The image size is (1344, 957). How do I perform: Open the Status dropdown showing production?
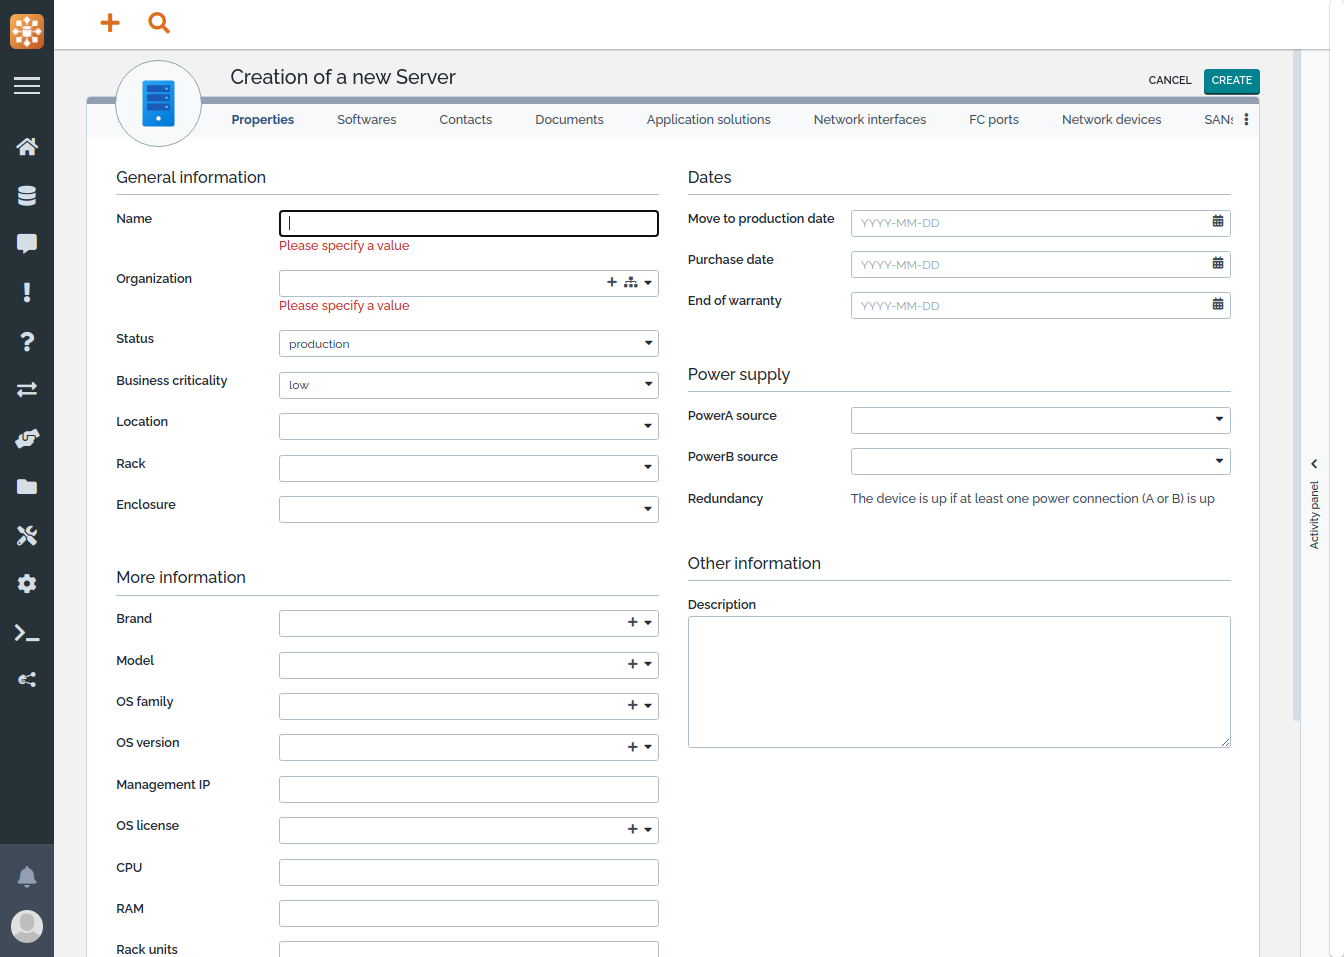click(468, 344)
